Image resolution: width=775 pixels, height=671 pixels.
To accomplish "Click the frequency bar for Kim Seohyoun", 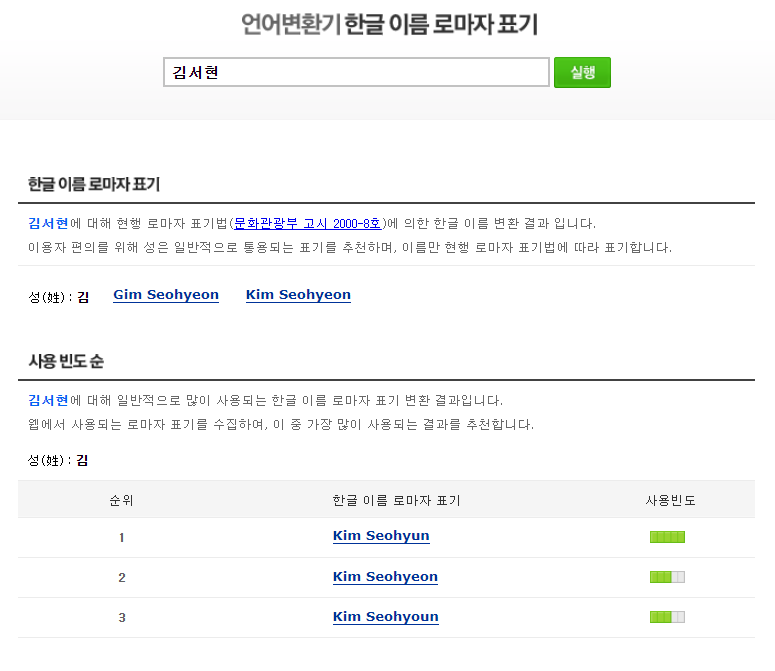I will pyautogui.click(x=667, y=617).
